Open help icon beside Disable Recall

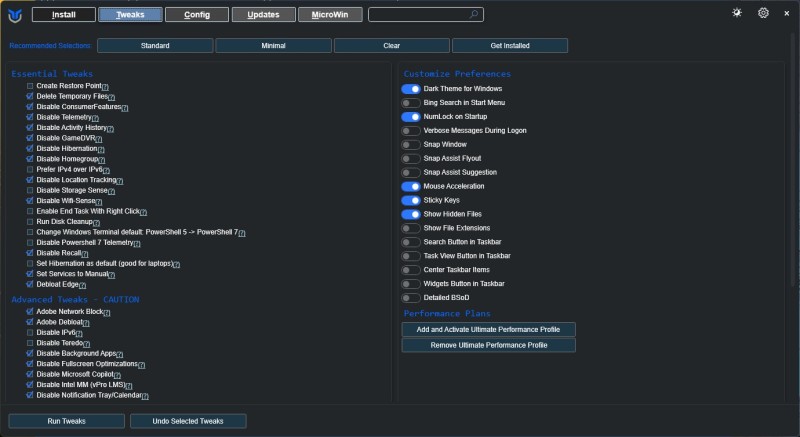(x=85, y=254)
